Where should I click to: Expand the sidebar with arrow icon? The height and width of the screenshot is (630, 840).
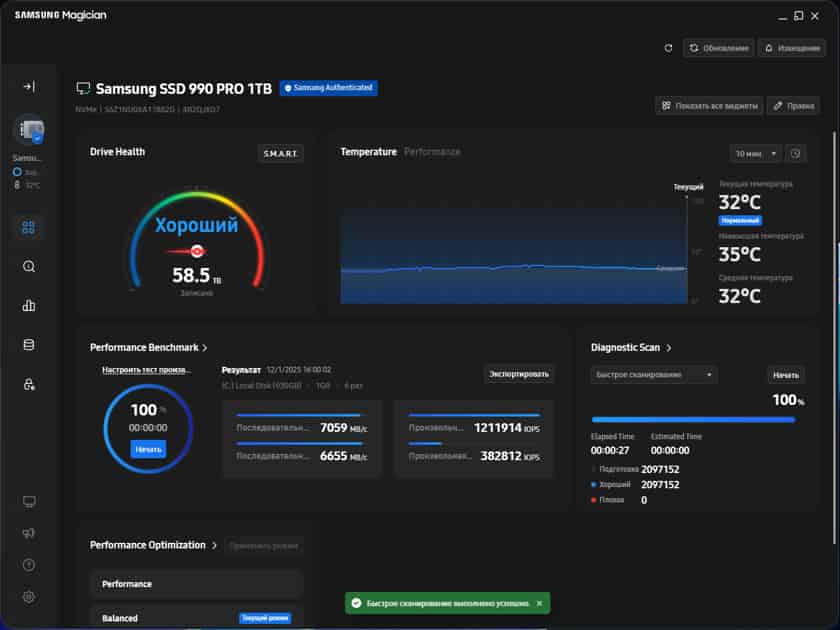[29, 86]
